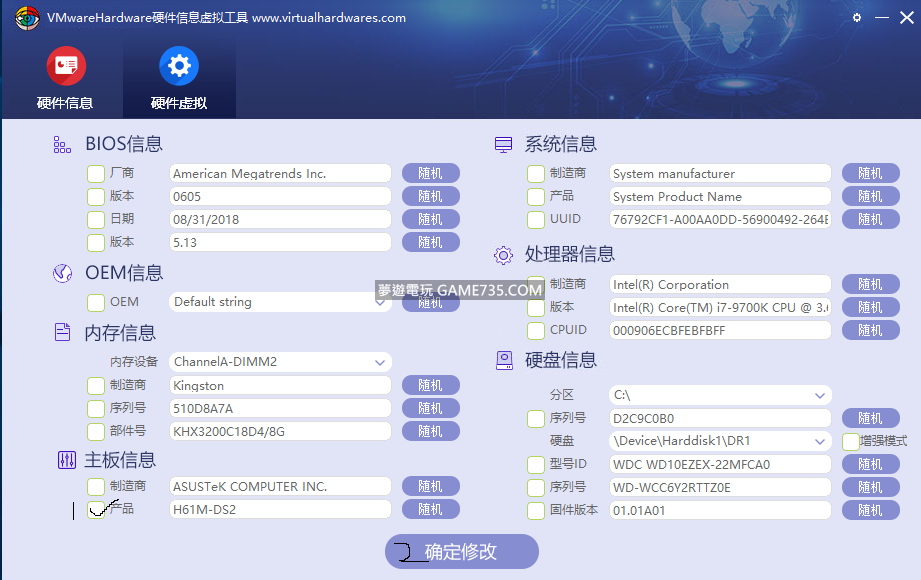The width and height of the screenshot is (921, 580).
Task: Randomize the CPUID value with 随机
Action: (870, 330)
